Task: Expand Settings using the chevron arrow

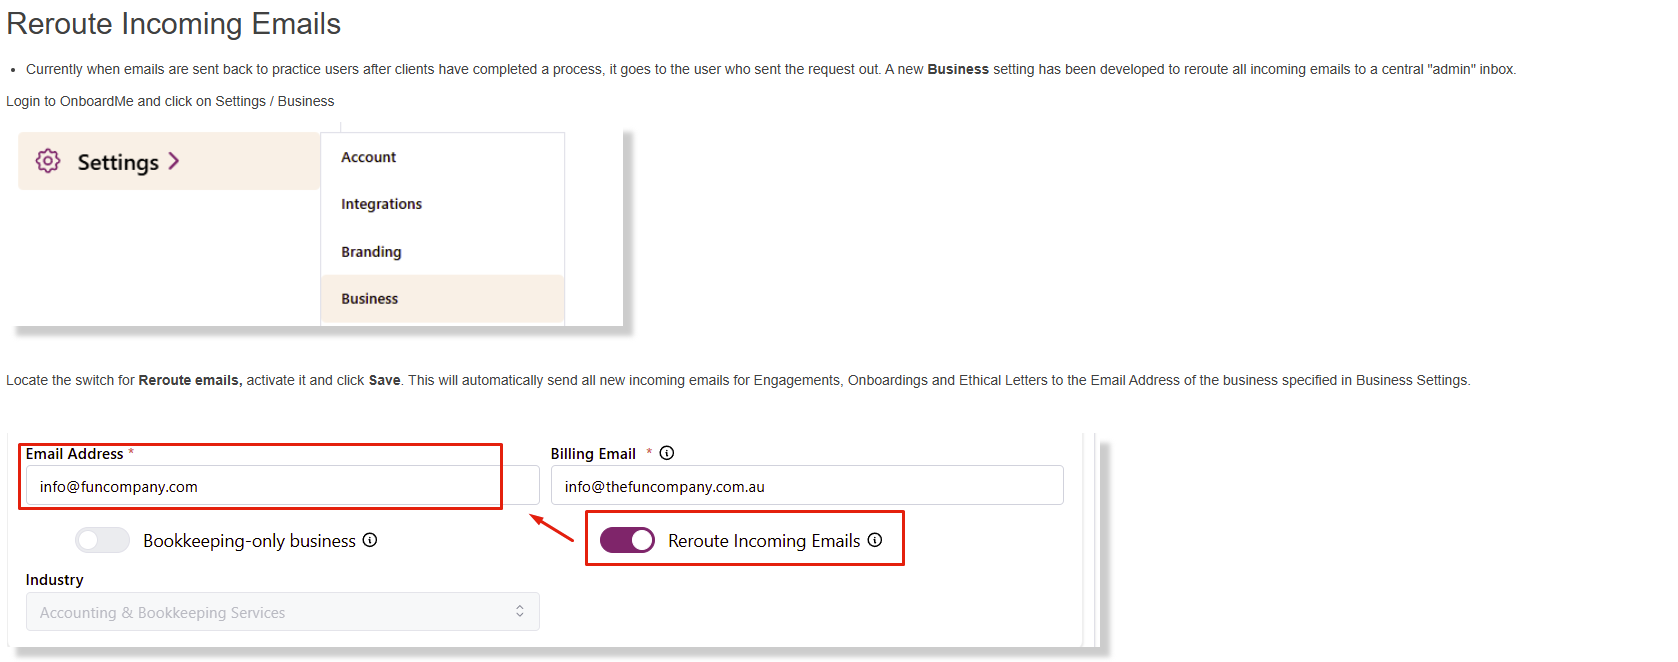Action: click(x=174, y=161)
